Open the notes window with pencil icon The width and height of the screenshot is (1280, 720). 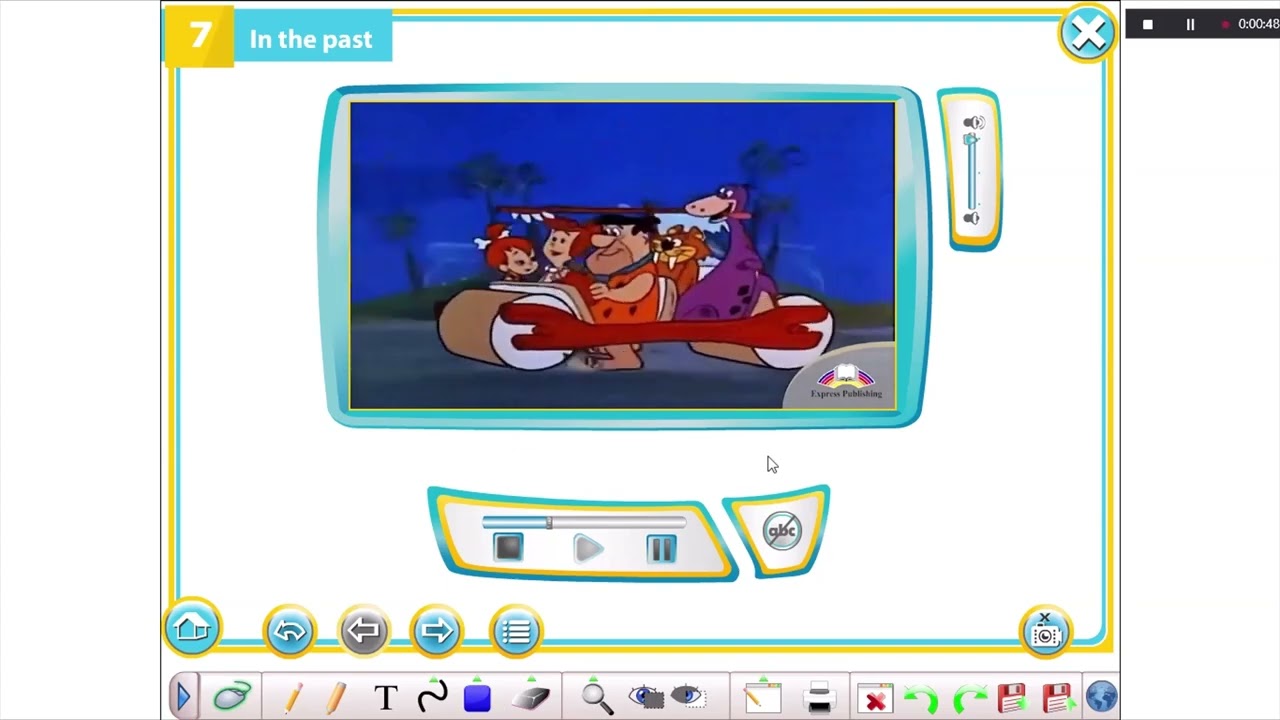click(x=762, y=697)
